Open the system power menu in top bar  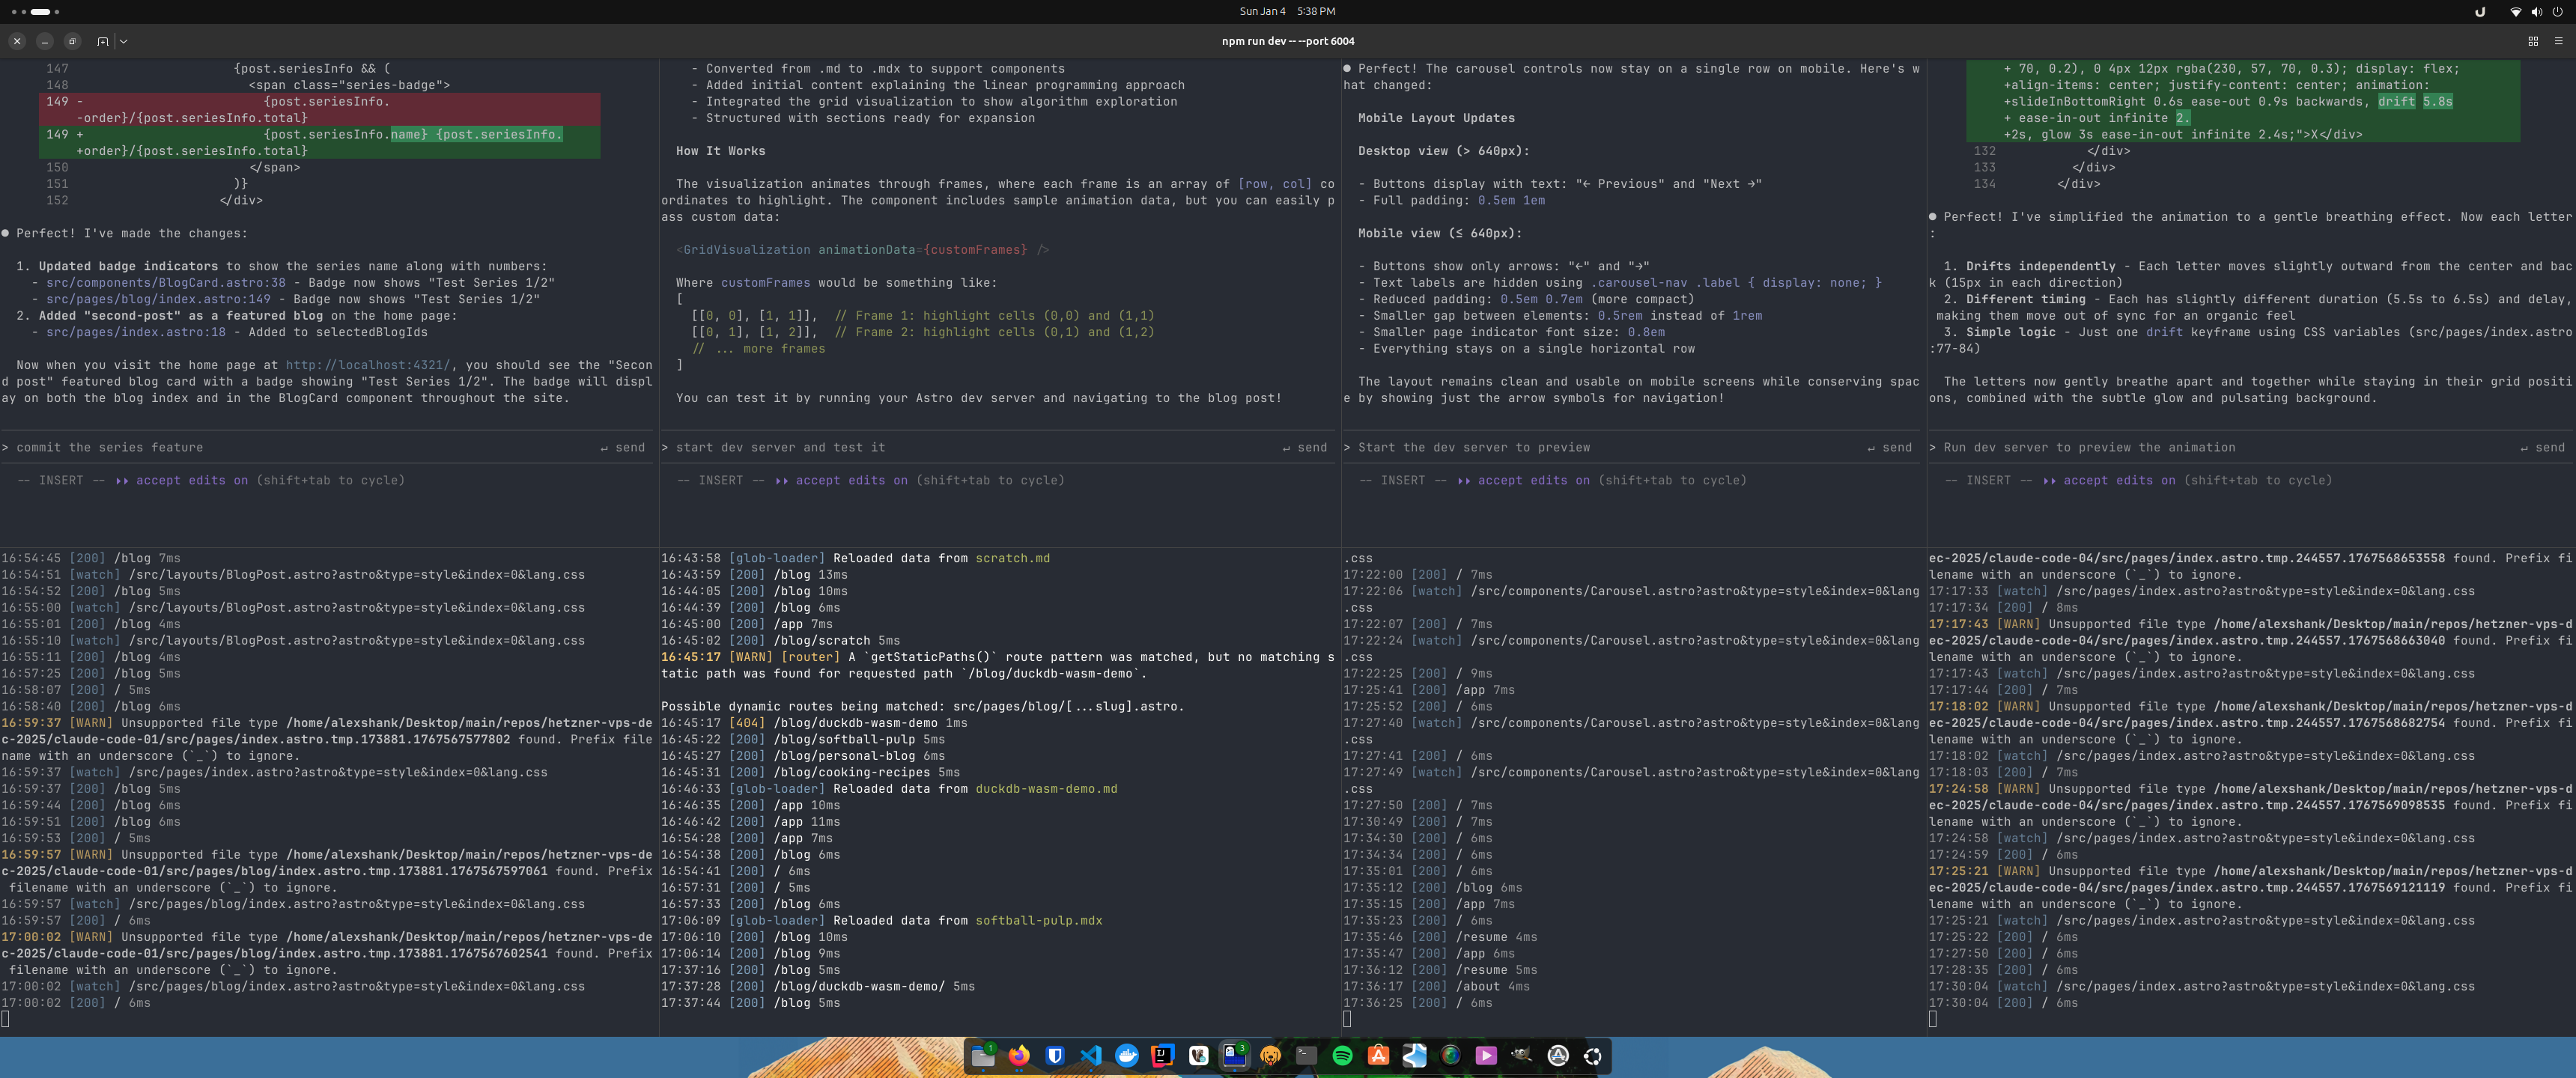pyautogui.click(x=2557, y=12)
